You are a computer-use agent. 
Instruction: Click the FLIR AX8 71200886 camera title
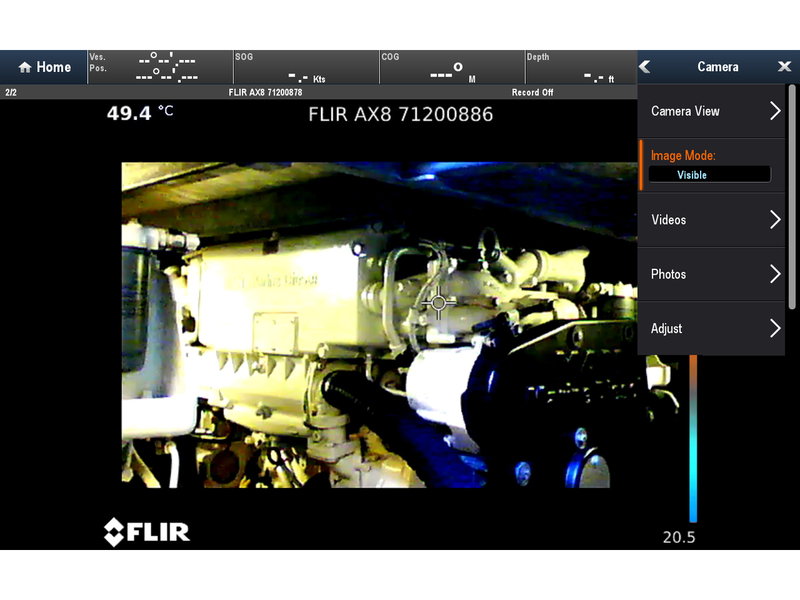tap(400, 114)
